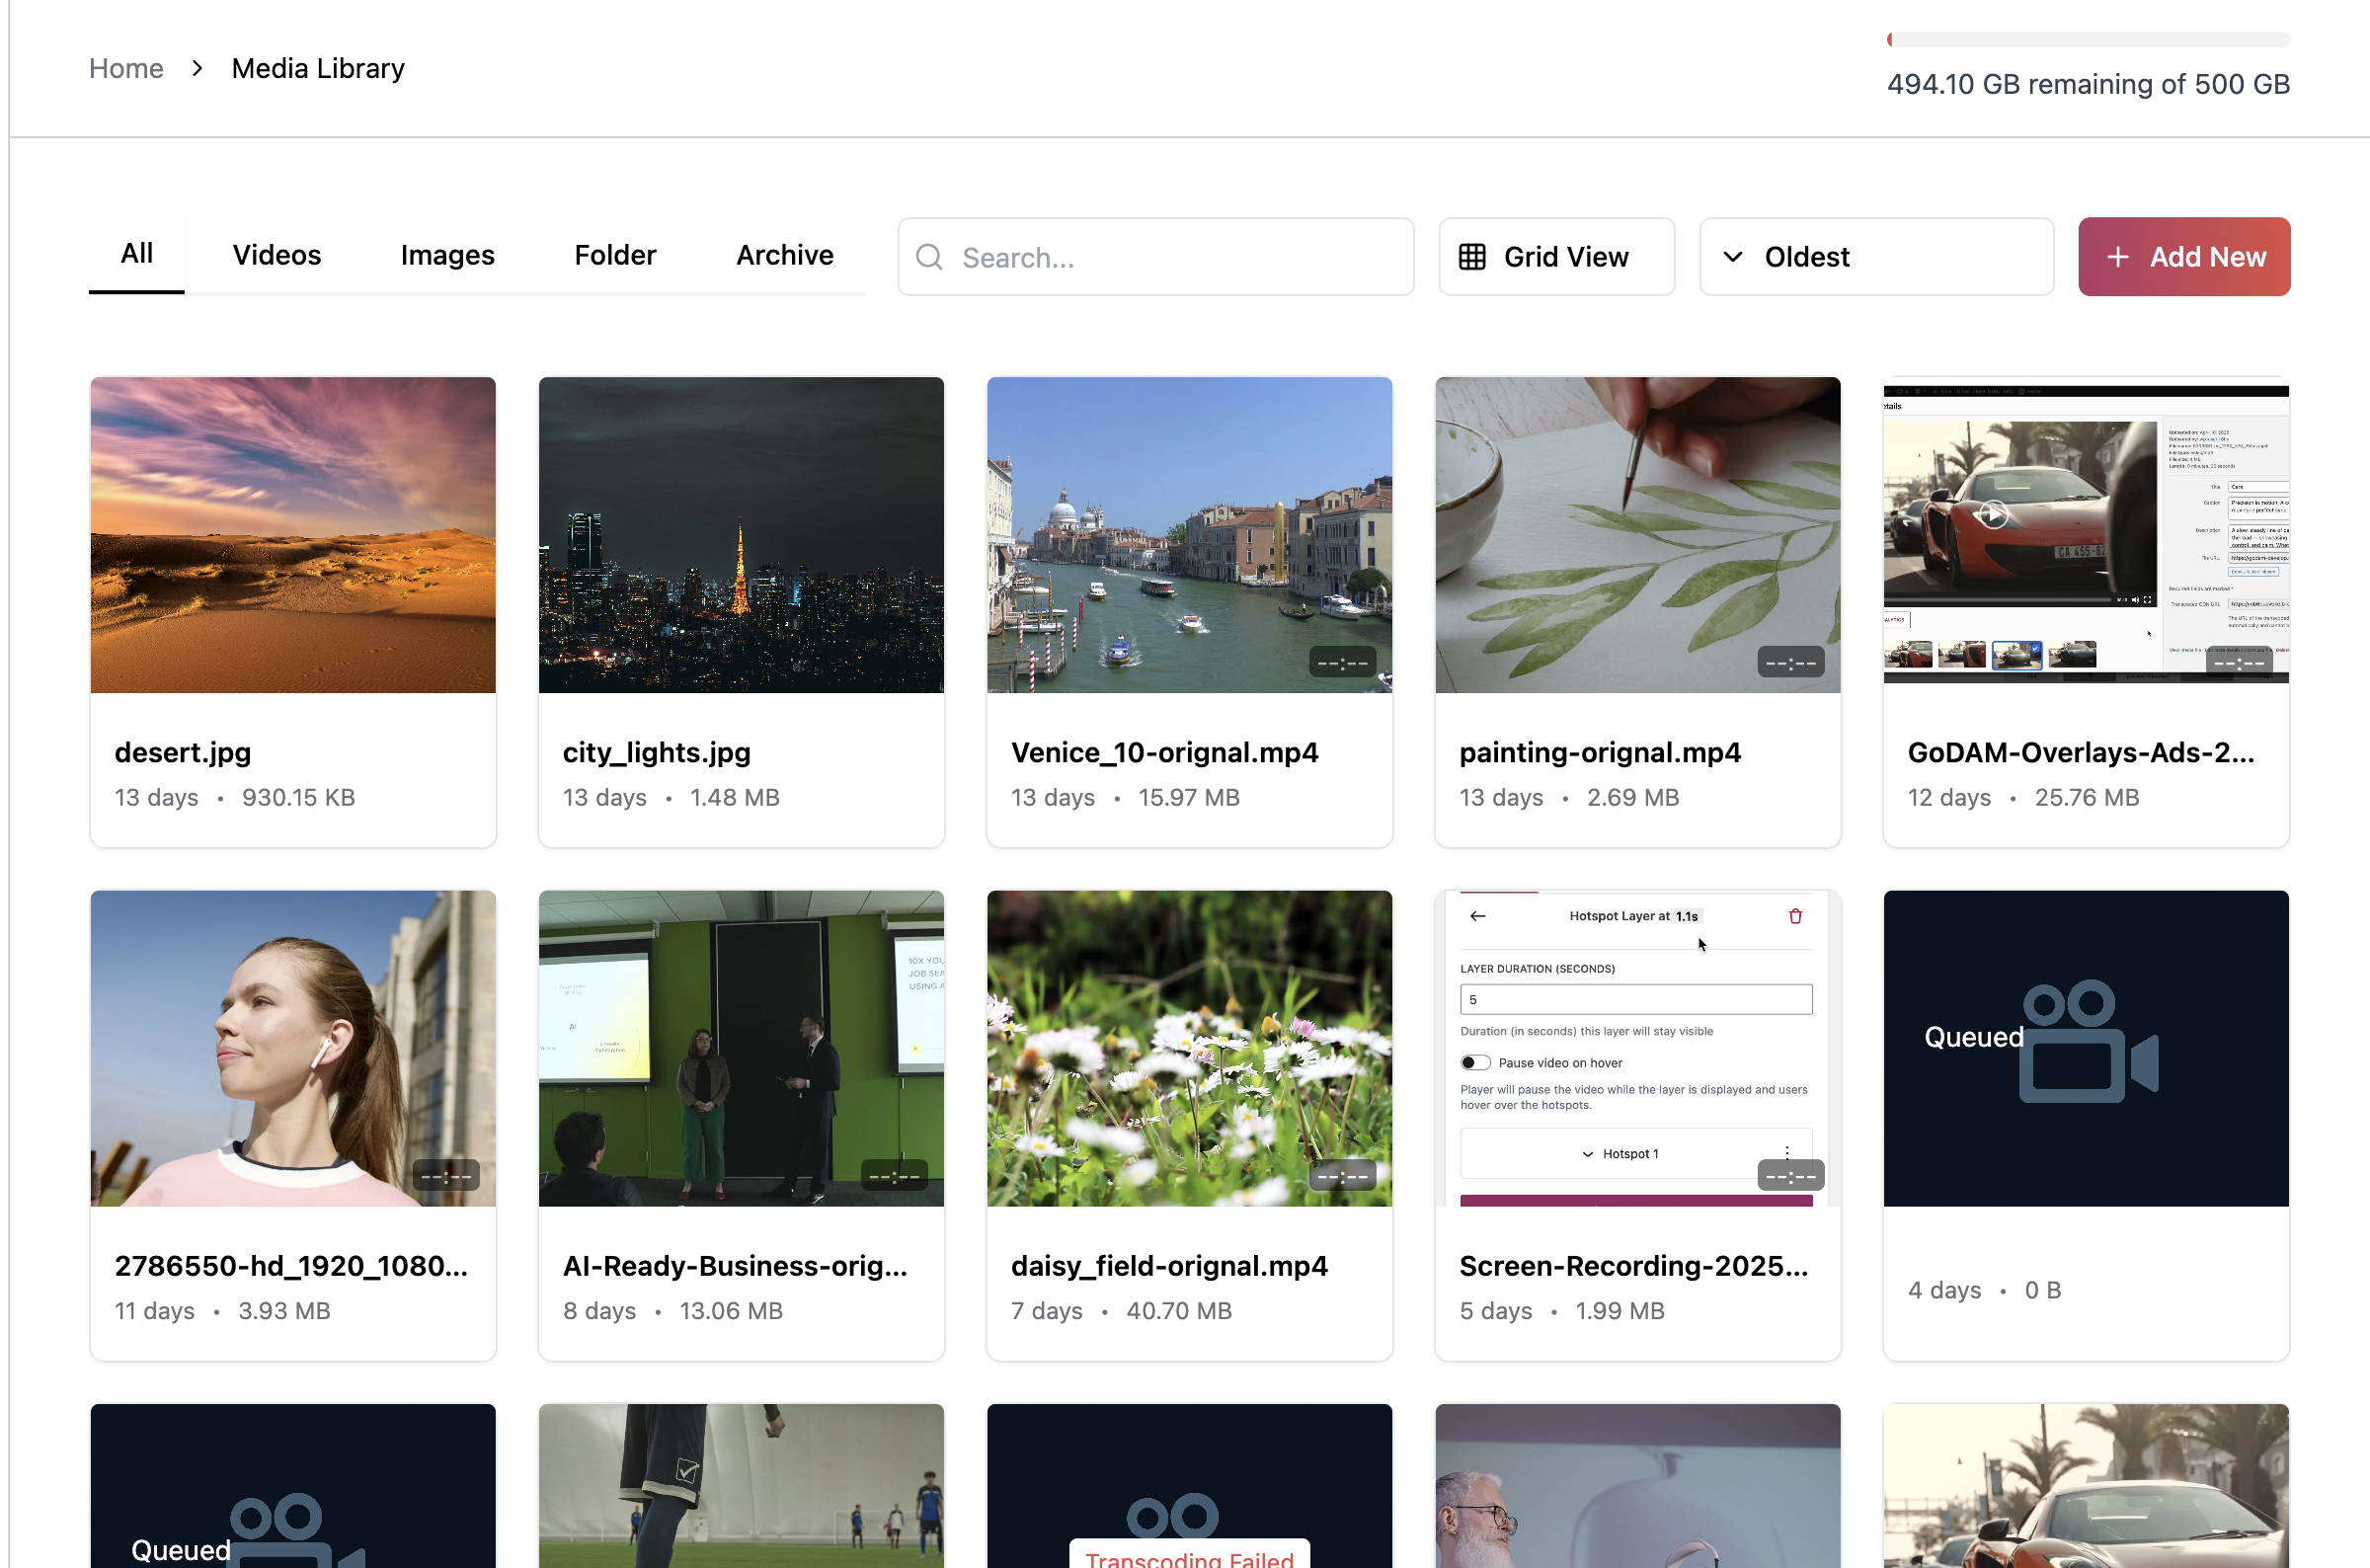Click the Grid View grid icon
2370x1568 pixels.
[1471, 257]
